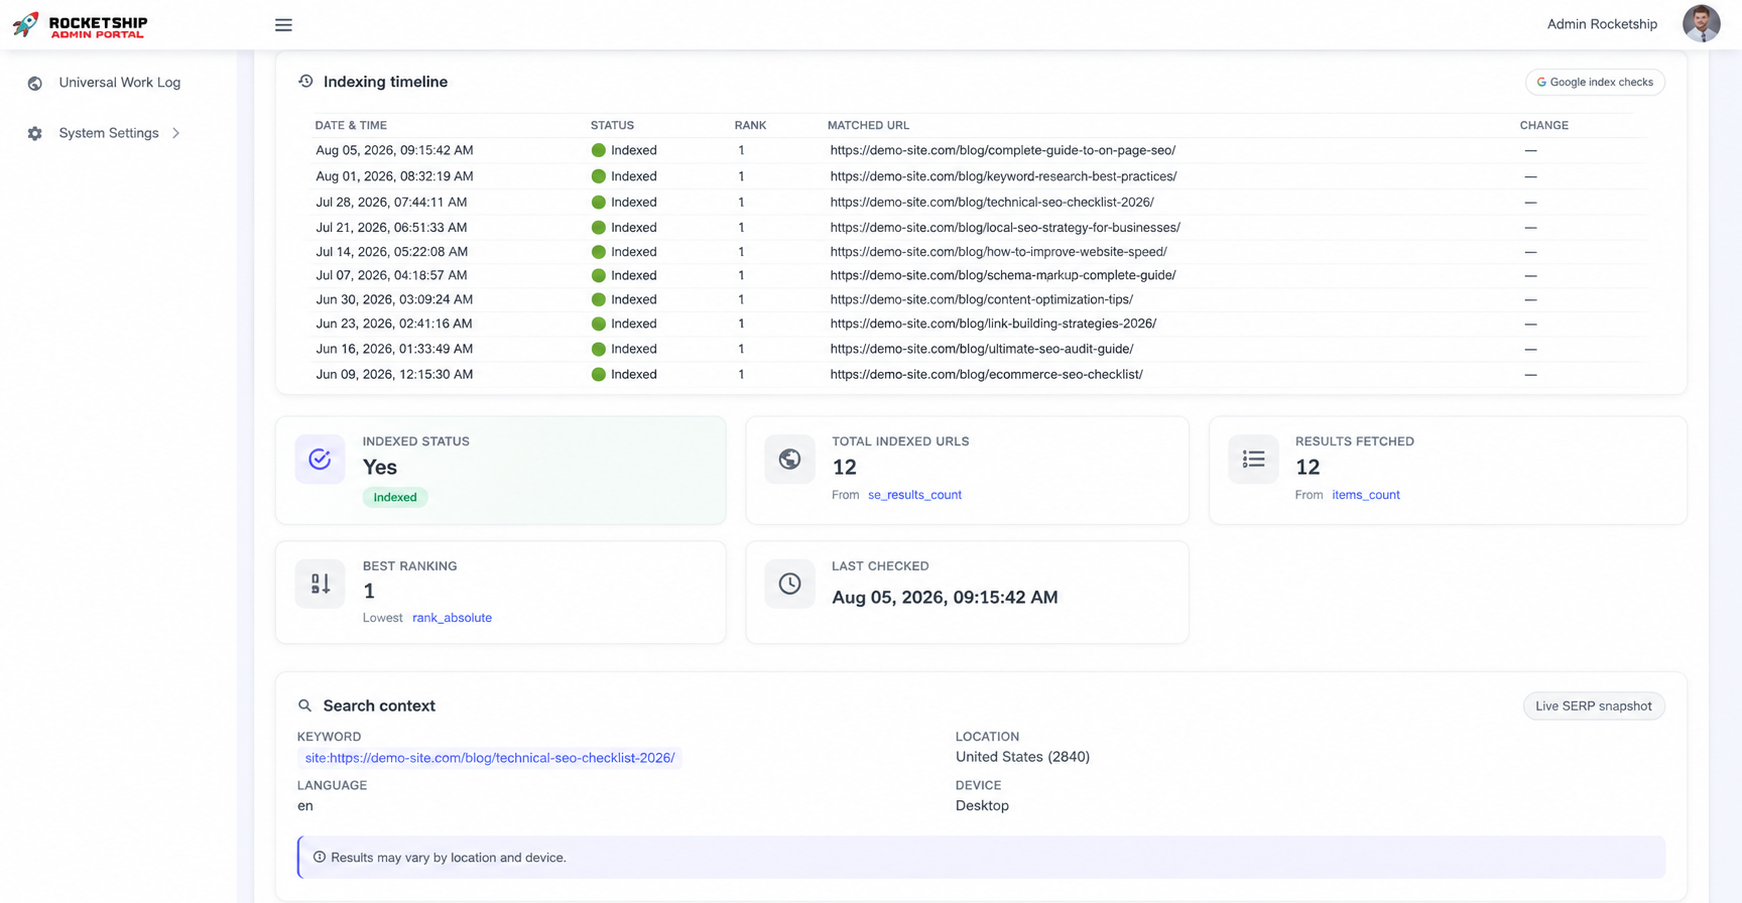Click the items_count link
The image size is (1742, 903).
point(1365,495)
